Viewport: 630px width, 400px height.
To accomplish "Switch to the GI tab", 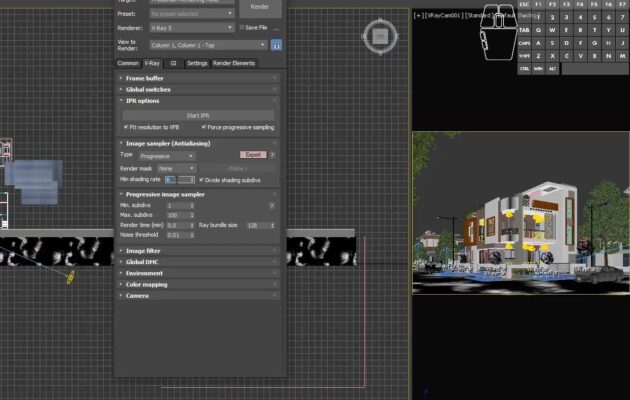I will click(x=173, y=63).
